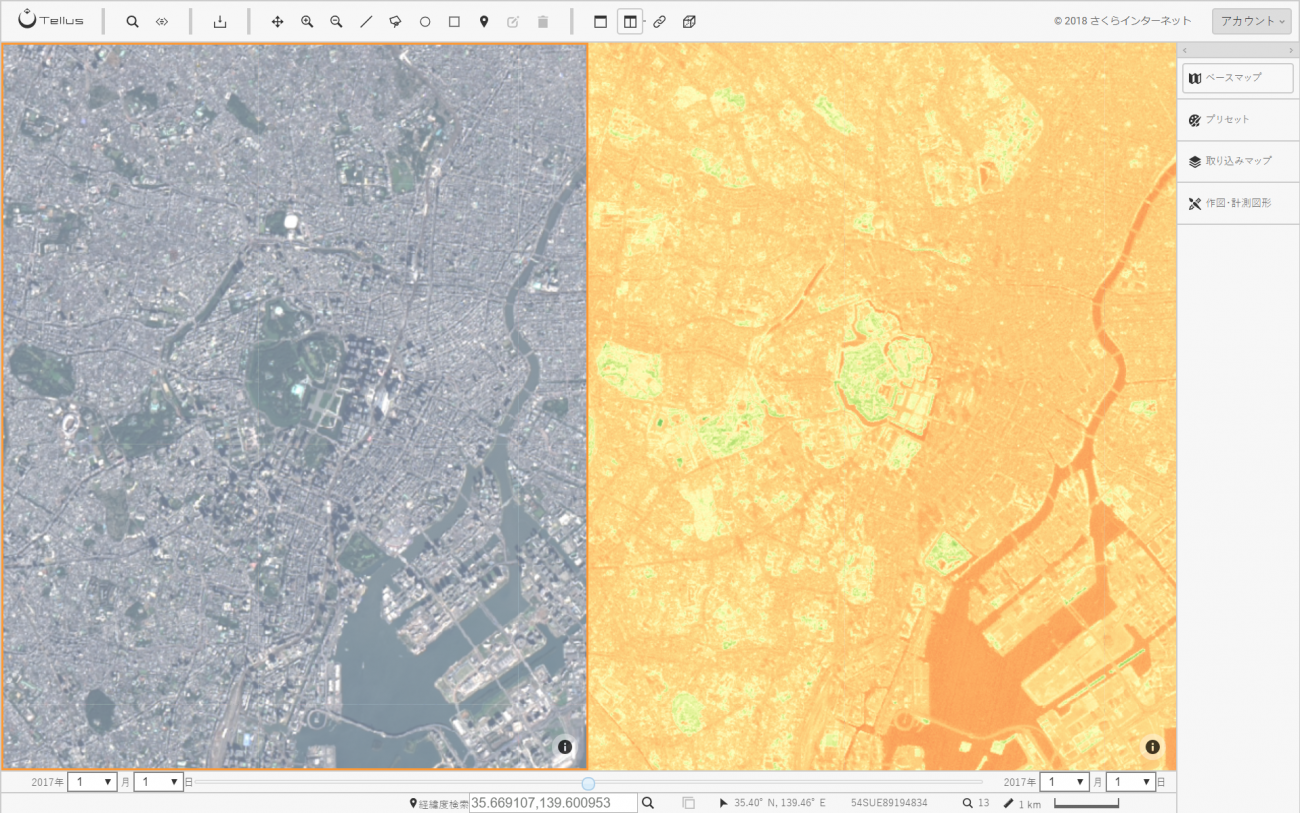Select the line drawing tool
This screenshot has width=1300, height=813.
[x=366, y=21]
